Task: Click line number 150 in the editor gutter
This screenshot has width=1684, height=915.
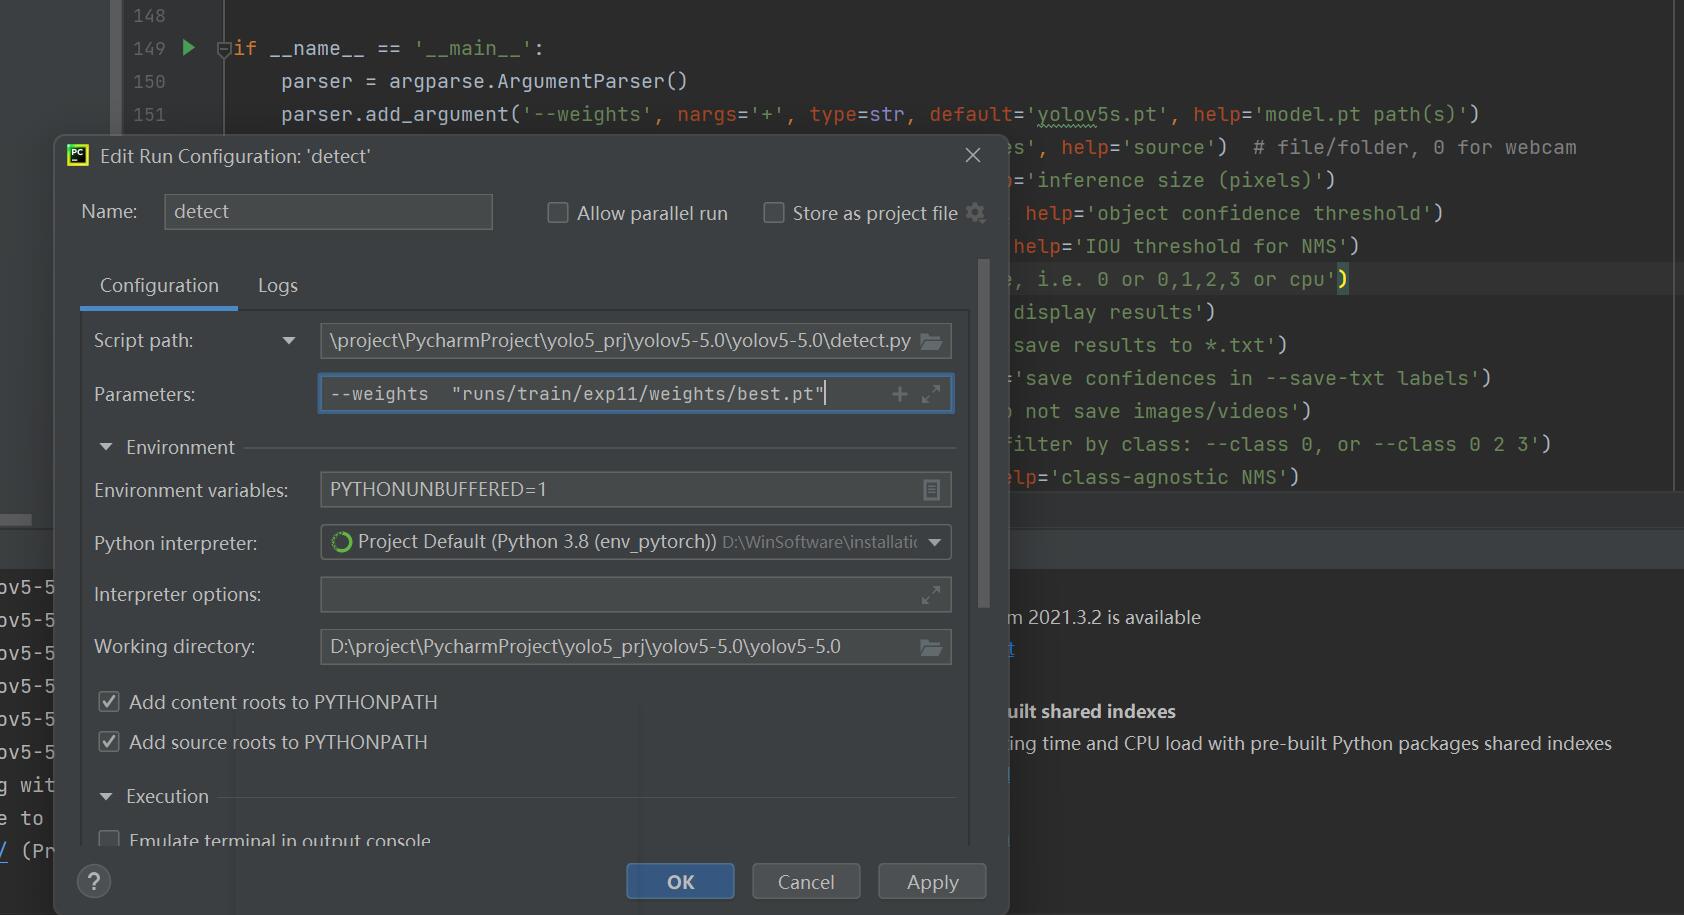Action: click(x=149, y=81)
